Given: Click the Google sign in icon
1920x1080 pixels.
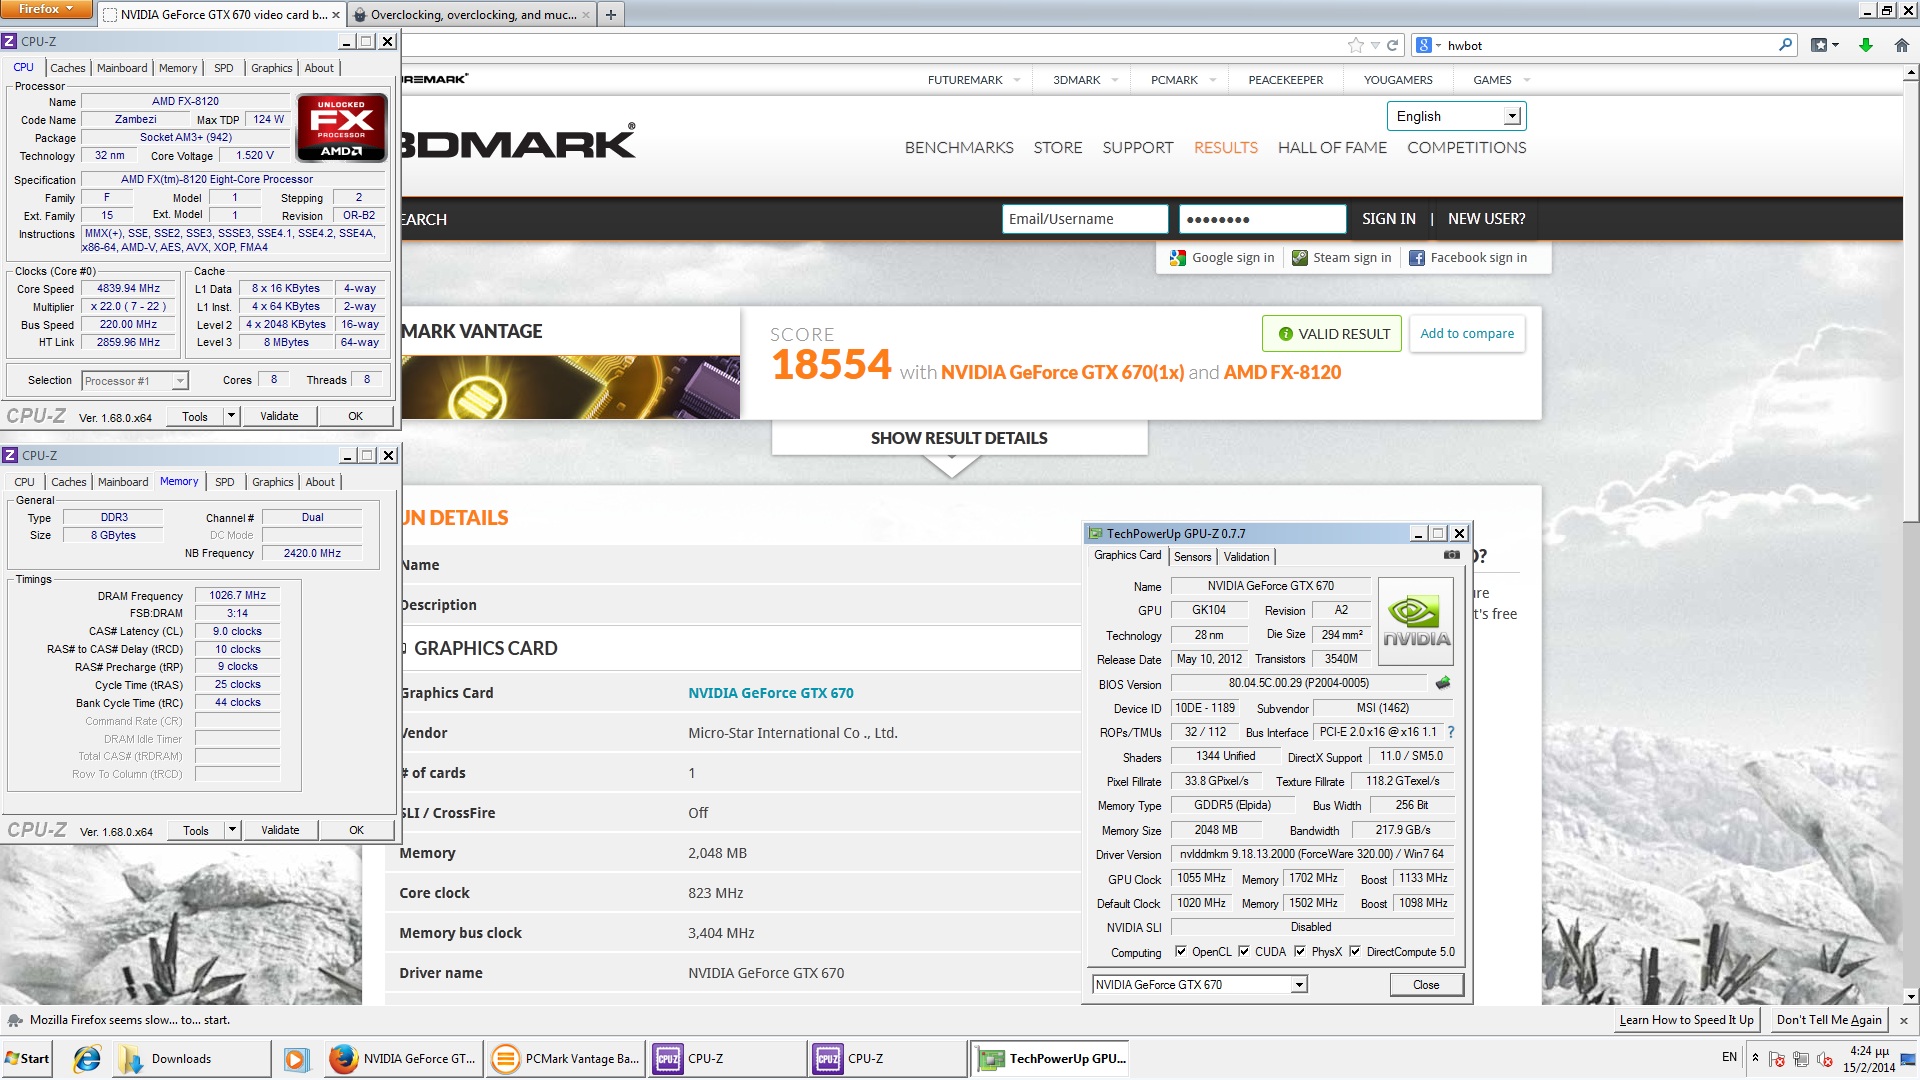Looking at the screenshot, I should tap(1178, 258).
